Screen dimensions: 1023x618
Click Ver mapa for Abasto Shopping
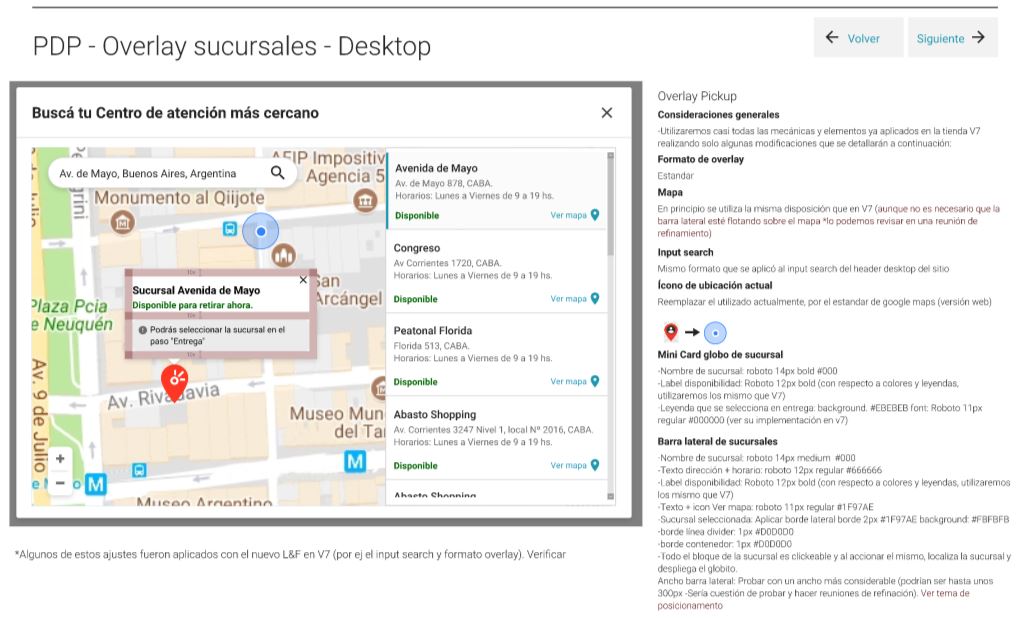click(575, 465)
